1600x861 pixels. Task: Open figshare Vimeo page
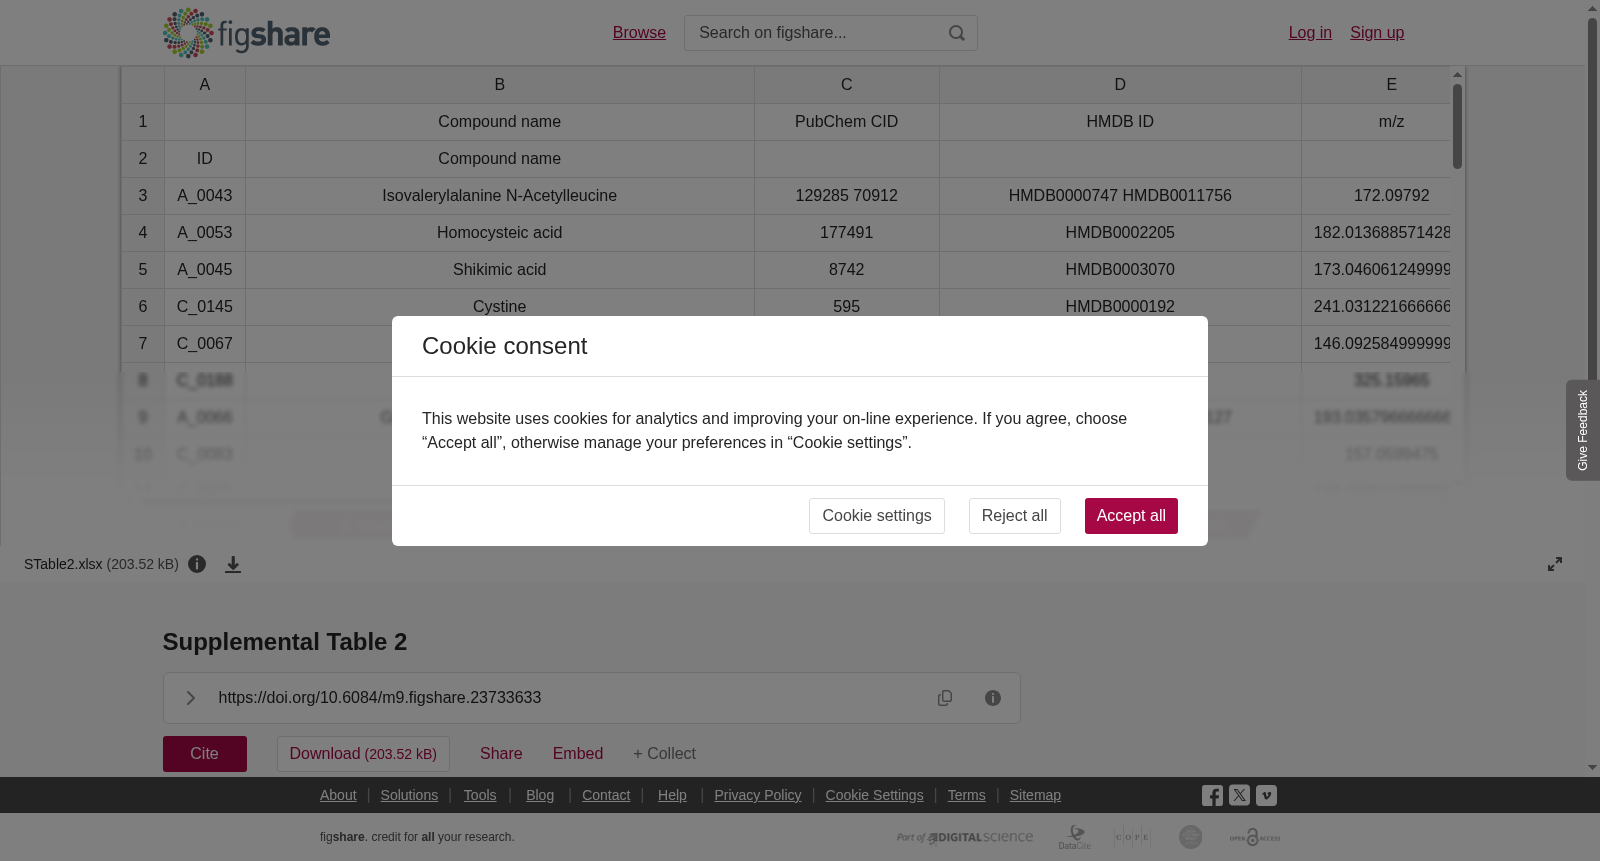click(x=1266, y=796)
